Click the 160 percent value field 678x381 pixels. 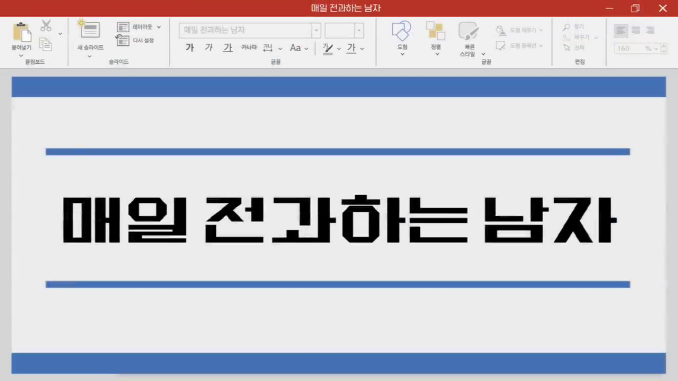coord(637,48)
